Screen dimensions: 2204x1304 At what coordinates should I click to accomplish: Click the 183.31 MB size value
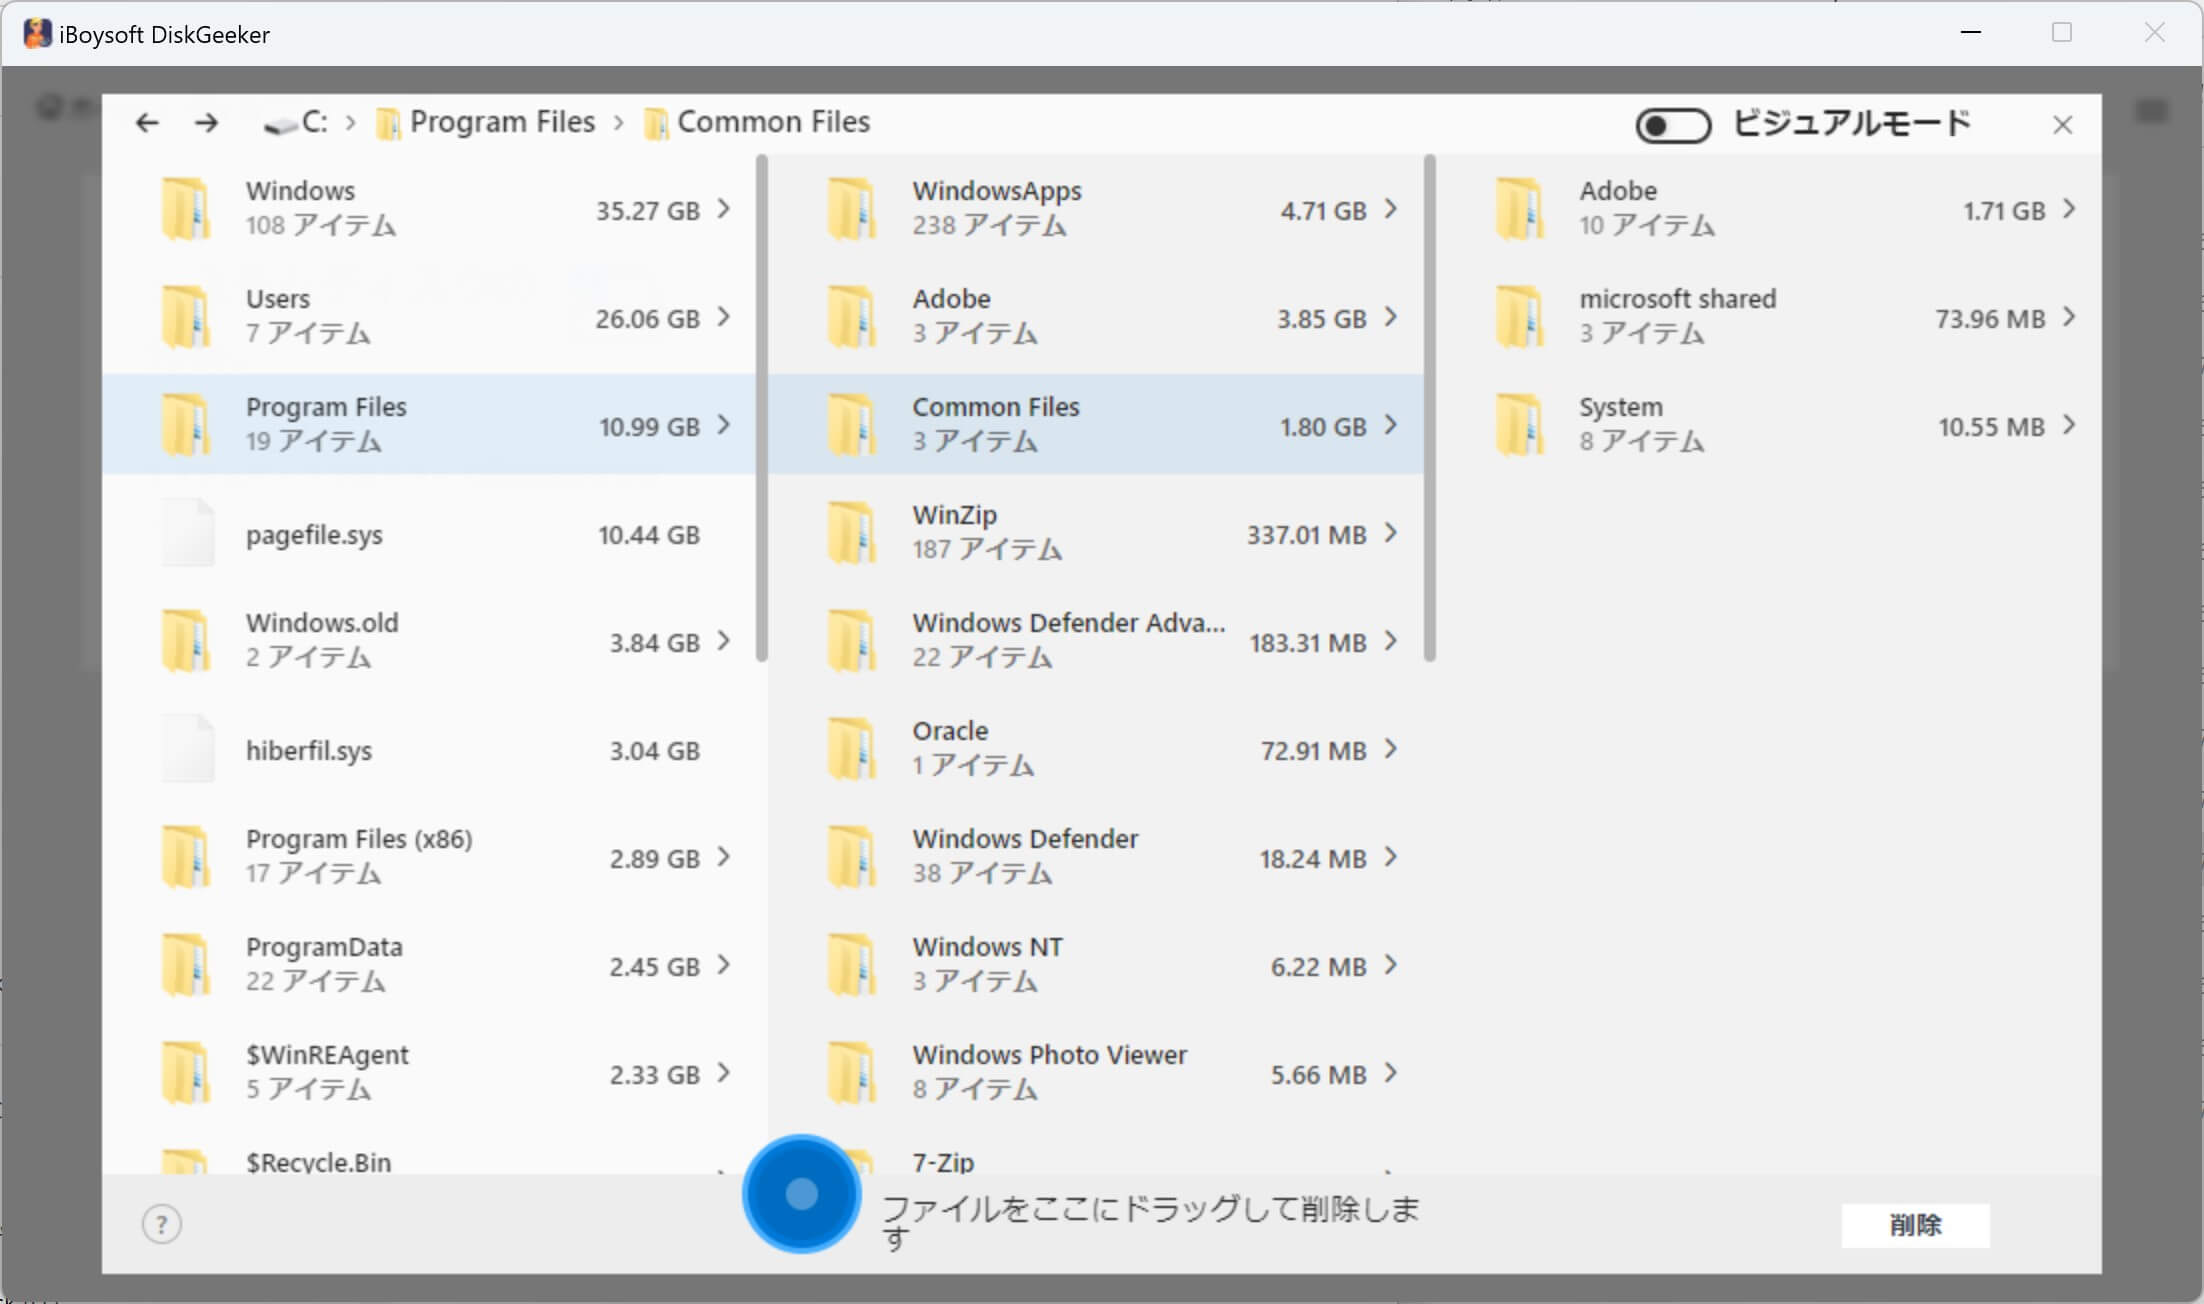coord(1307,643)
